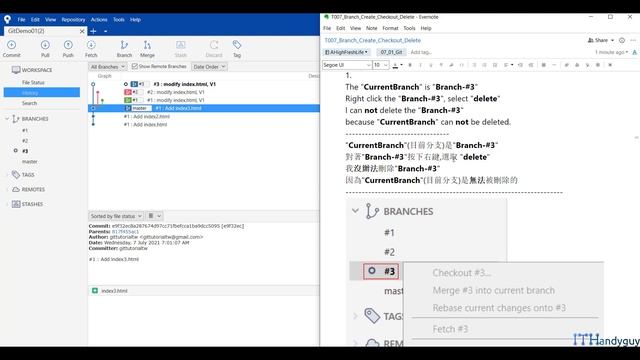Select History in the workspace sidebar

pyautogui.click(x=42, y=93)
